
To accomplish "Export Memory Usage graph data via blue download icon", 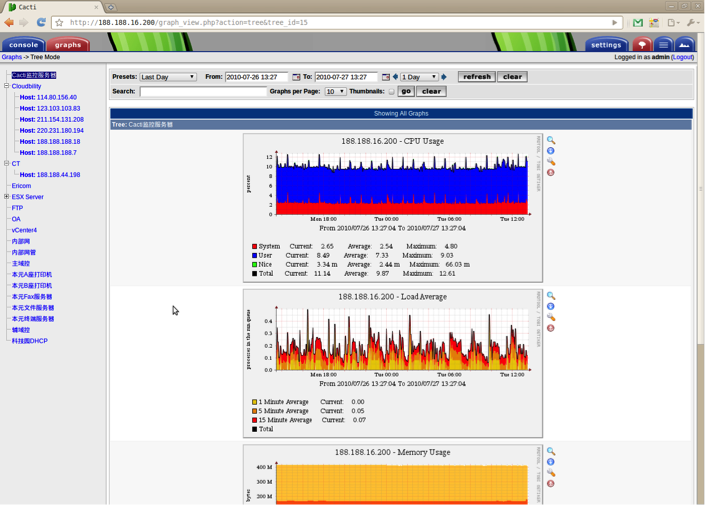I will pyautogui.click(x=550, y=462).
